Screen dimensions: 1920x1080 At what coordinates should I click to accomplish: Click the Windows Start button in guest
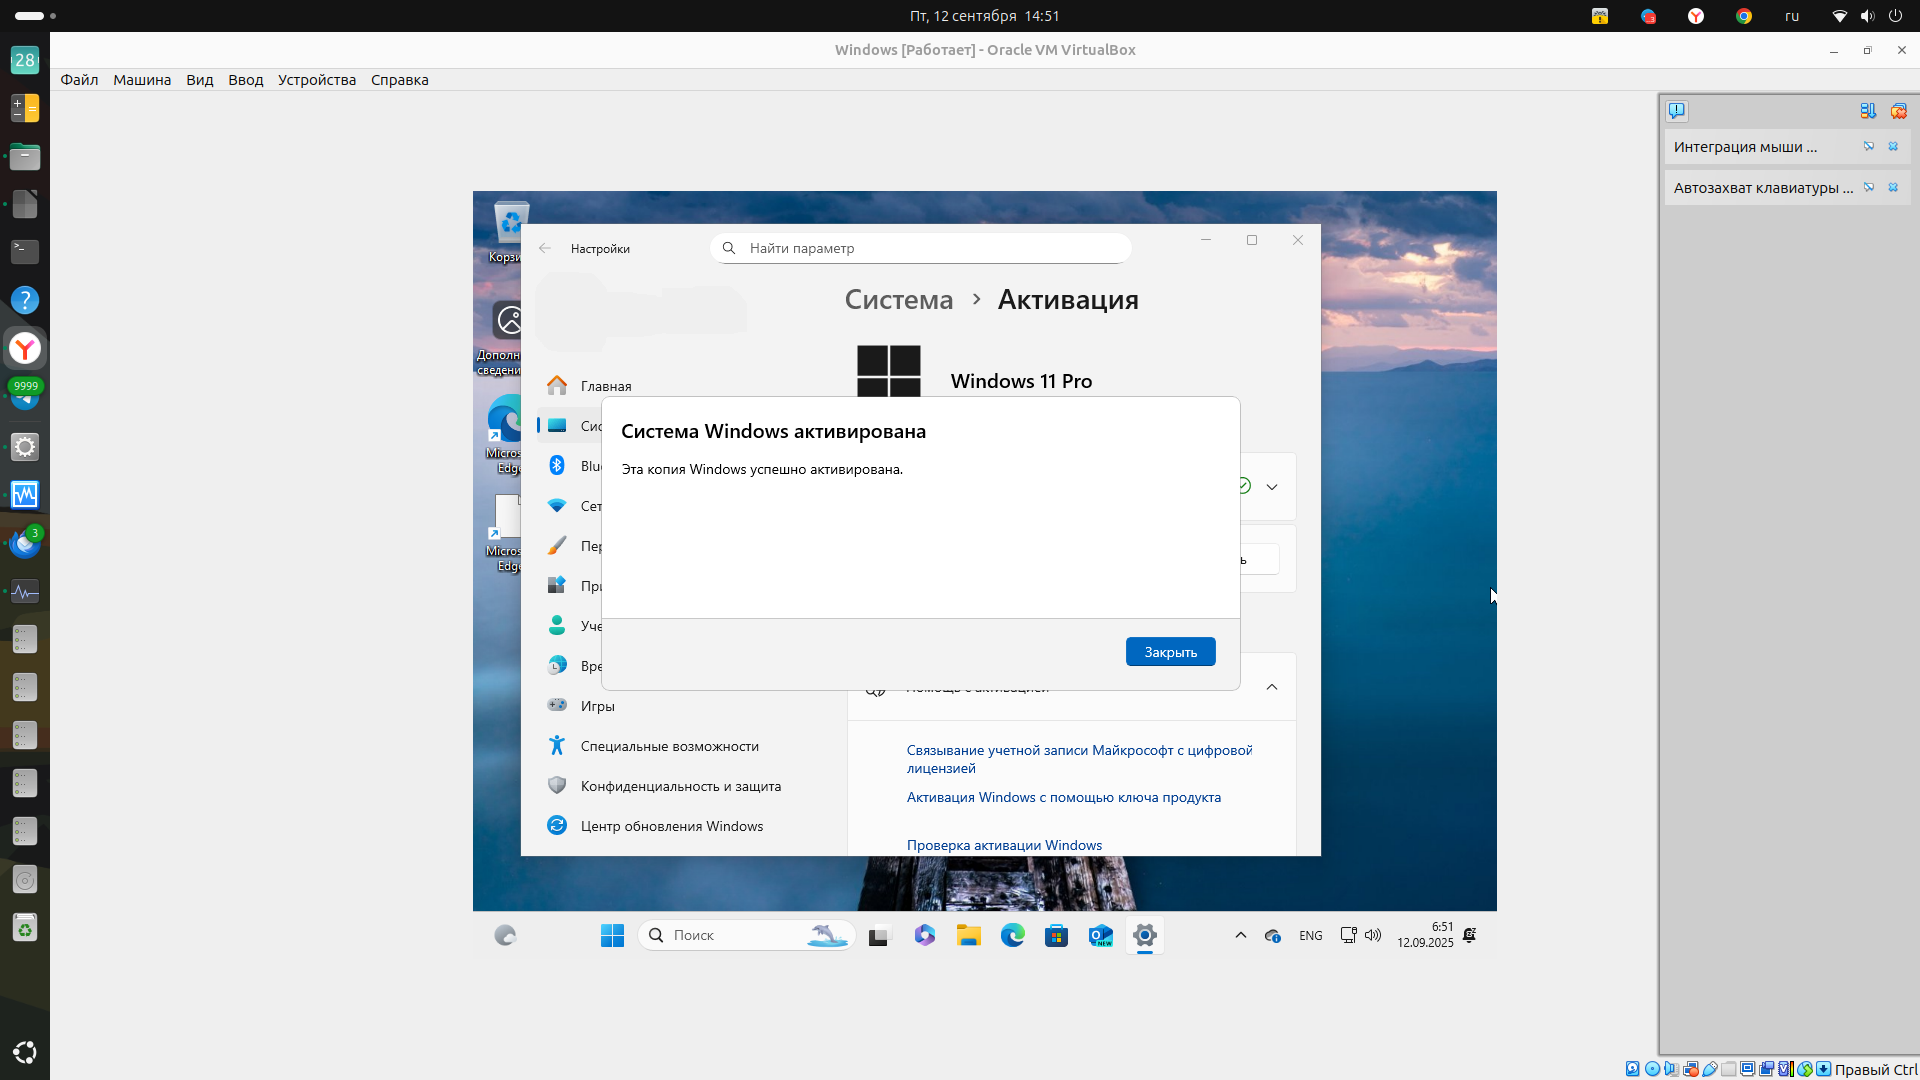tap(612, 935)
